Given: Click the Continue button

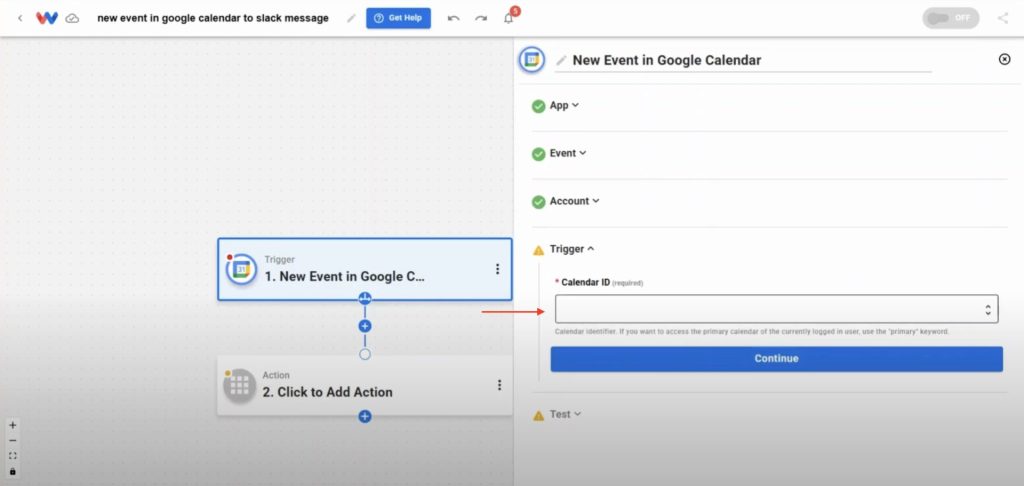Looking at the screenshot, I should click(776, 359).
